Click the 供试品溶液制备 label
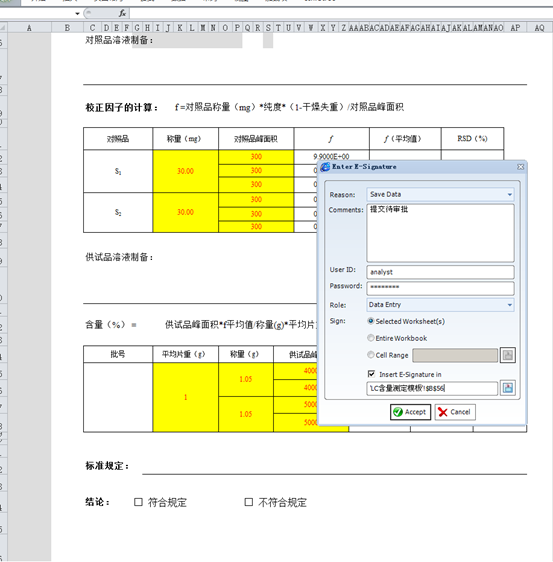Viewport: 553px width, 562px height. (x=119, y=257)
